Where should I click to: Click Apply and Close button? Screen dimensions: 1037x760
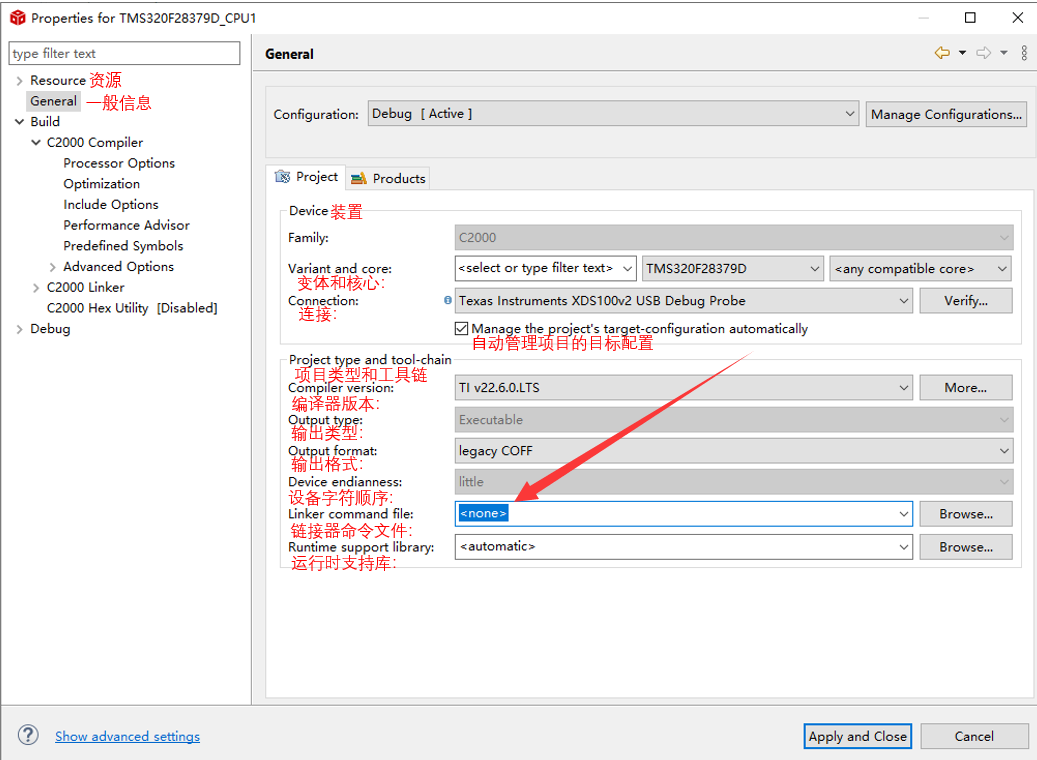click(858, 736)
